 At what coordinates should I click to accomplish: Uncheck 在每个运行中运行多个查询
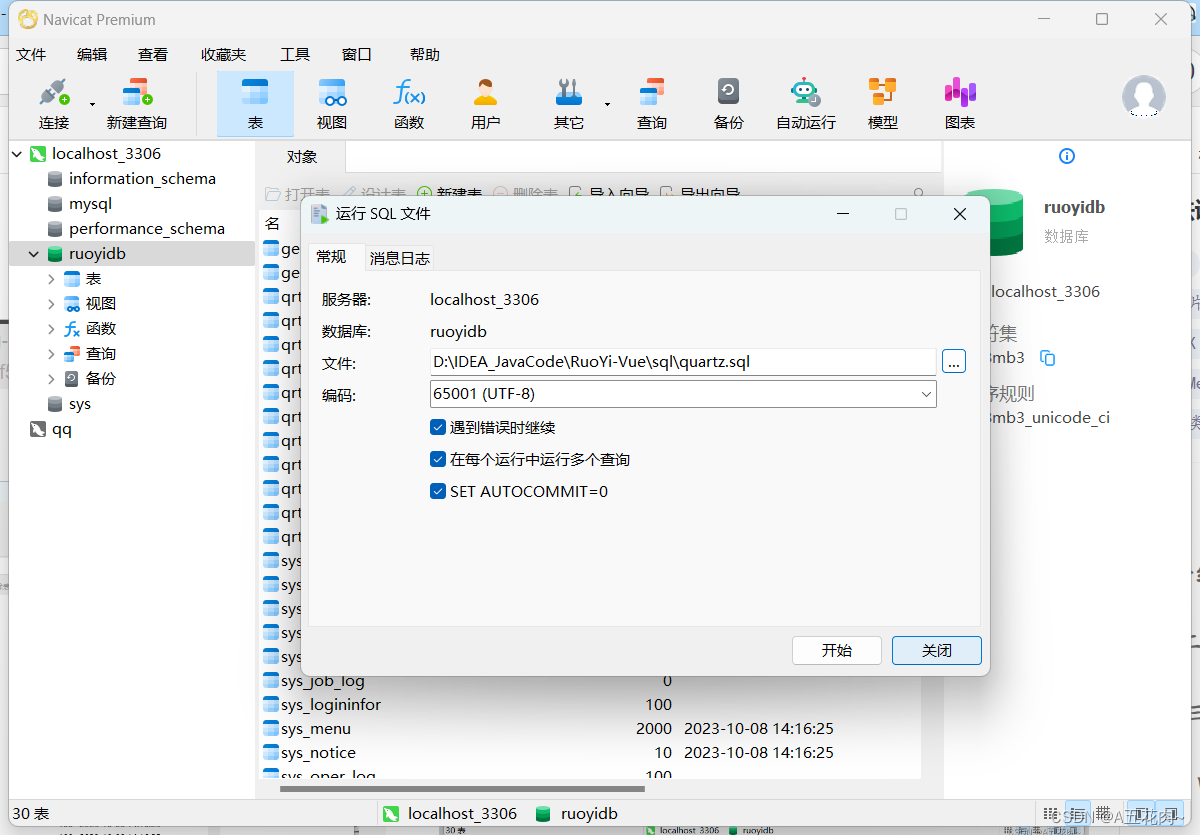[x=438, y=459]
